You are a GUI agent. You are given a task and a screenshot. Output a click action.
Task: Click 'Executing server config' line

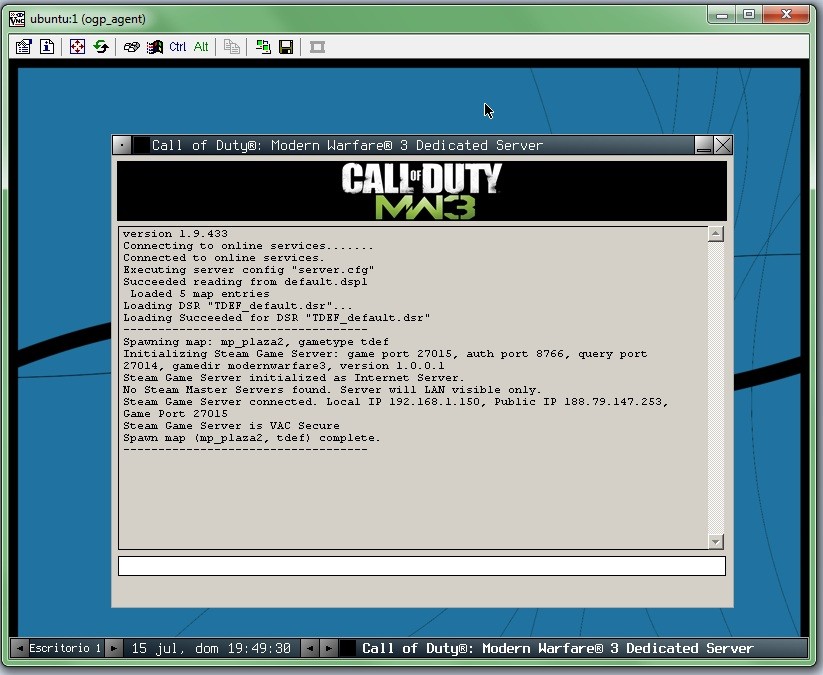pyautogui.click(x=249, y=270)
